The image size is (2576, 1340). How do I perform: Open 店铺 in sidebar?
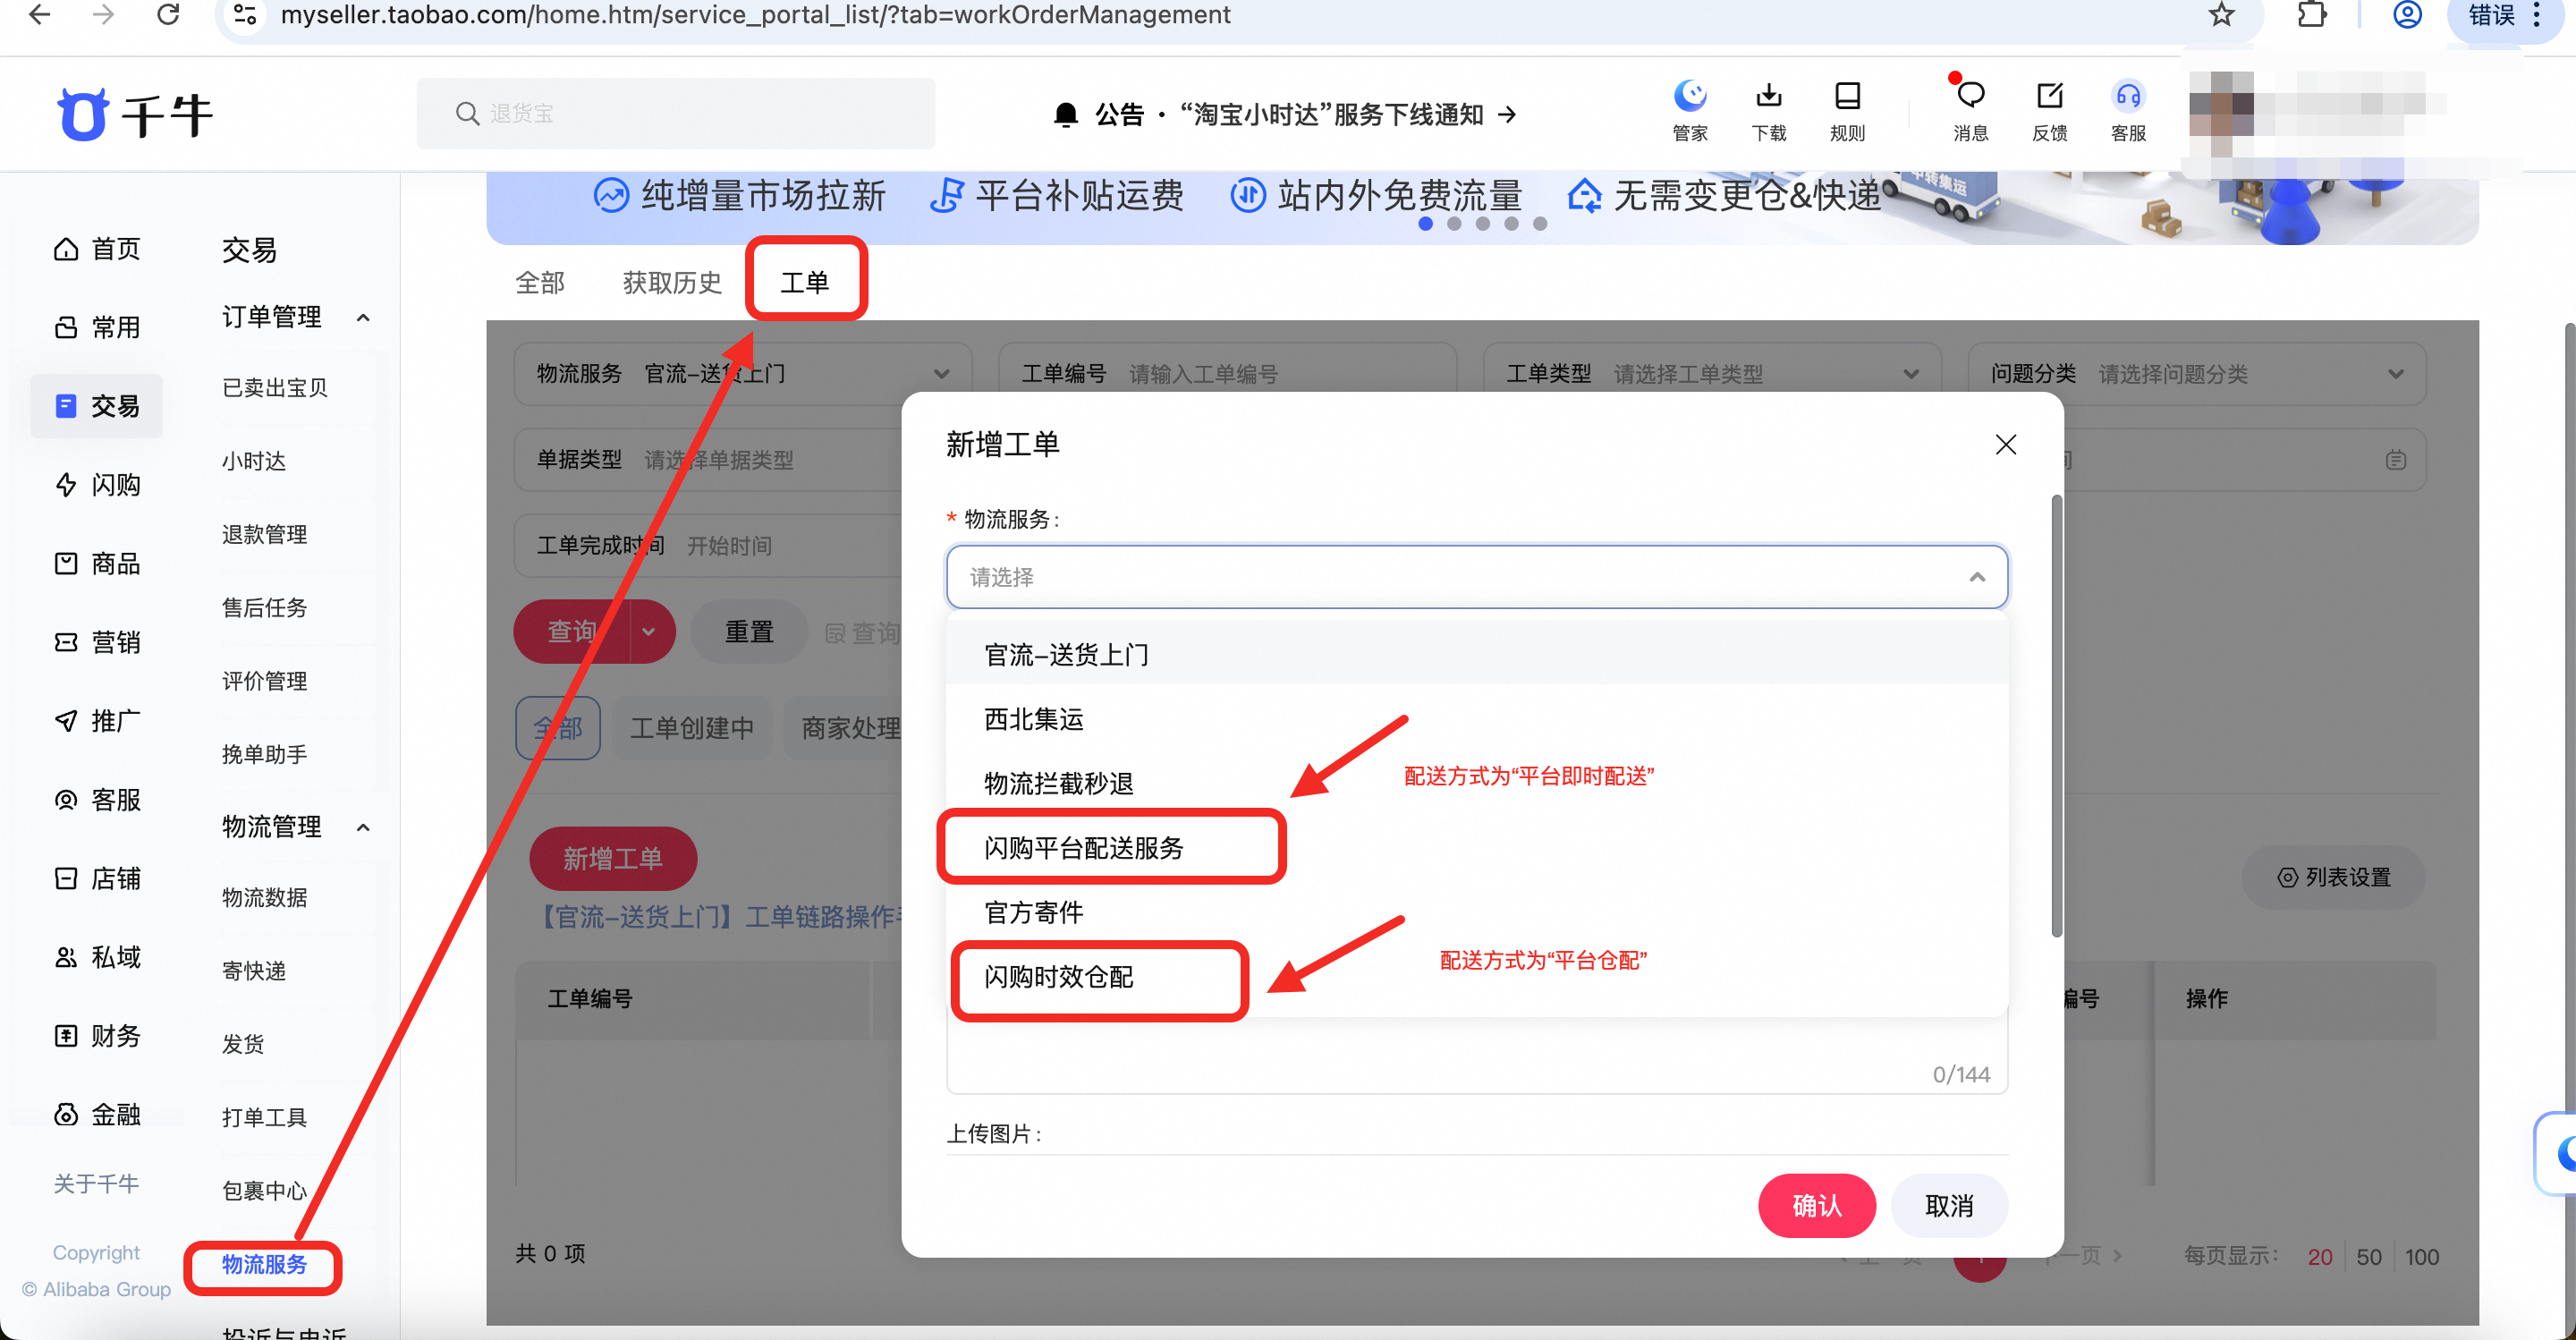click(x=97, y=878)
